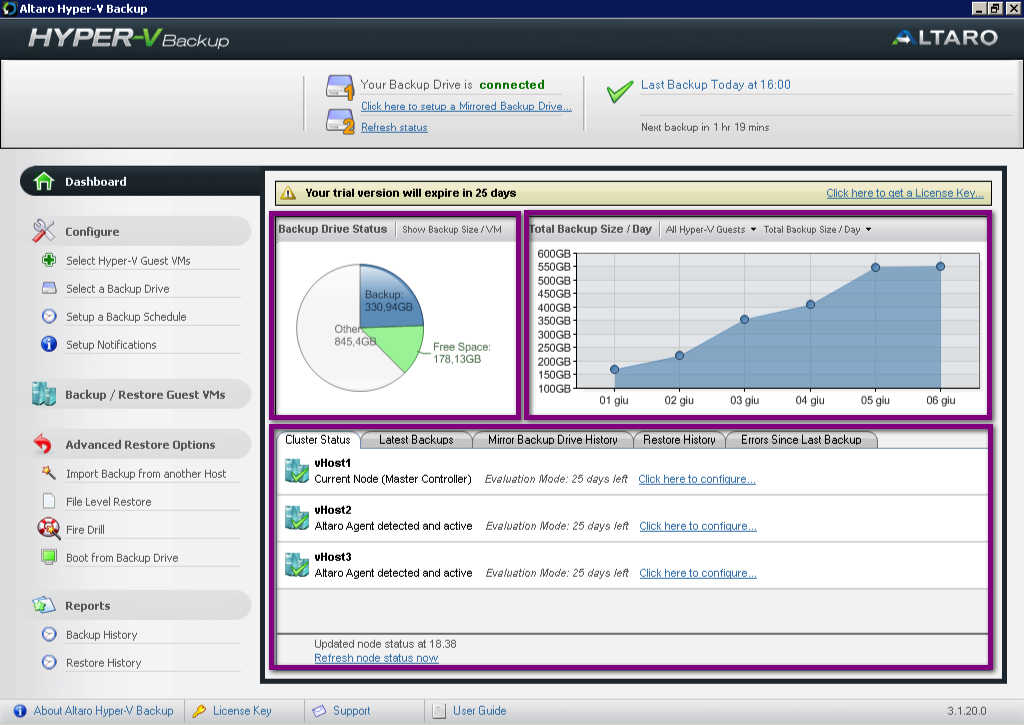Click the vHost2 node status icon

[297, 518]
